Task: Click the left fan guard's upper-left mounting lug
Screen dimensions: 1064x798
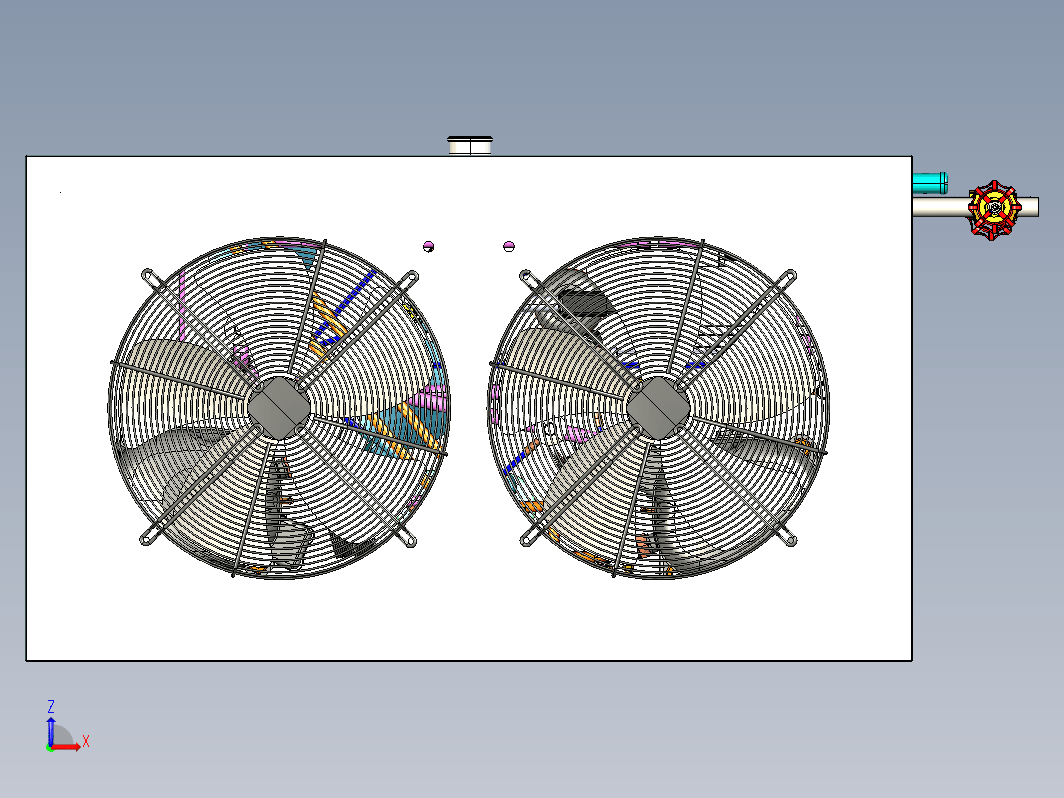Action: (149, 276)
